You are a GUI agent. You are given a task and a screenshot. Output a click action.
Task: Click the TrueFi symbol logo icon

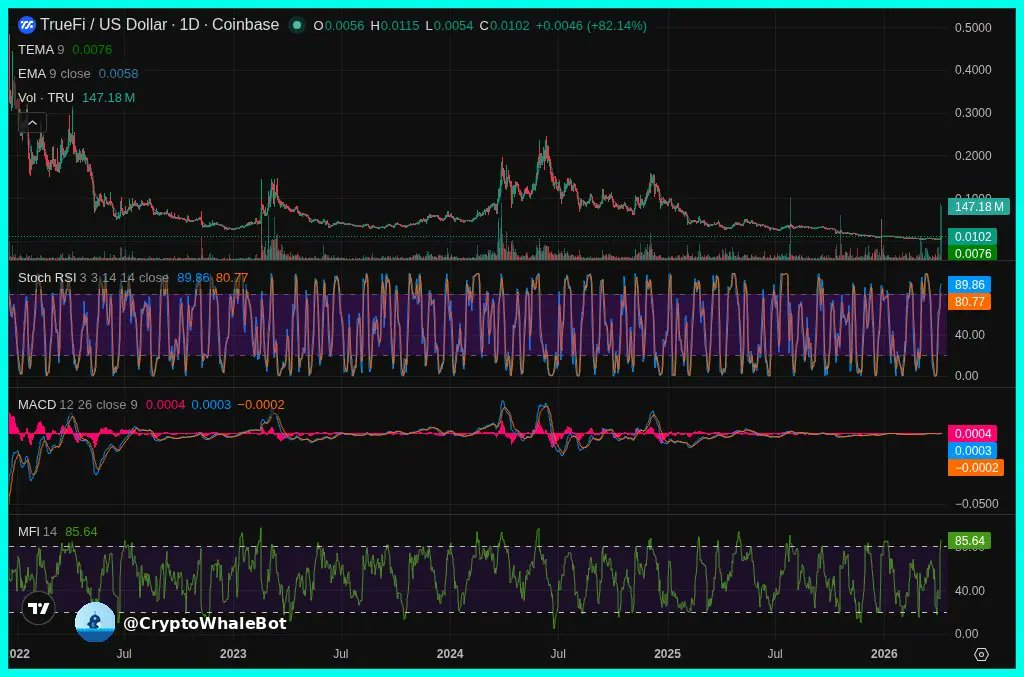pyautogui.click(x=27, y=25)
